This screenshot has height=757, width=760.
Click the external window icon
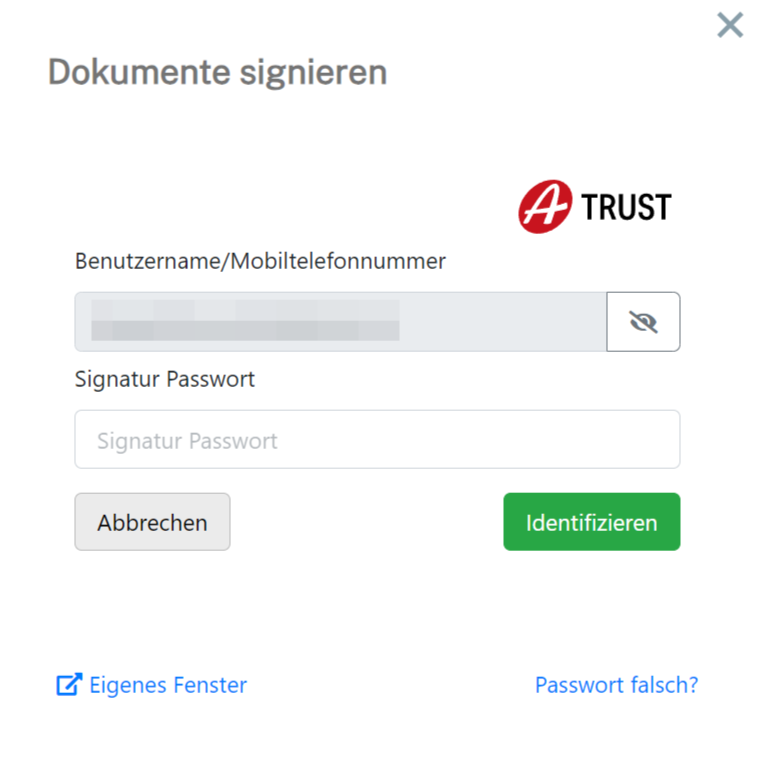point(68,685)
